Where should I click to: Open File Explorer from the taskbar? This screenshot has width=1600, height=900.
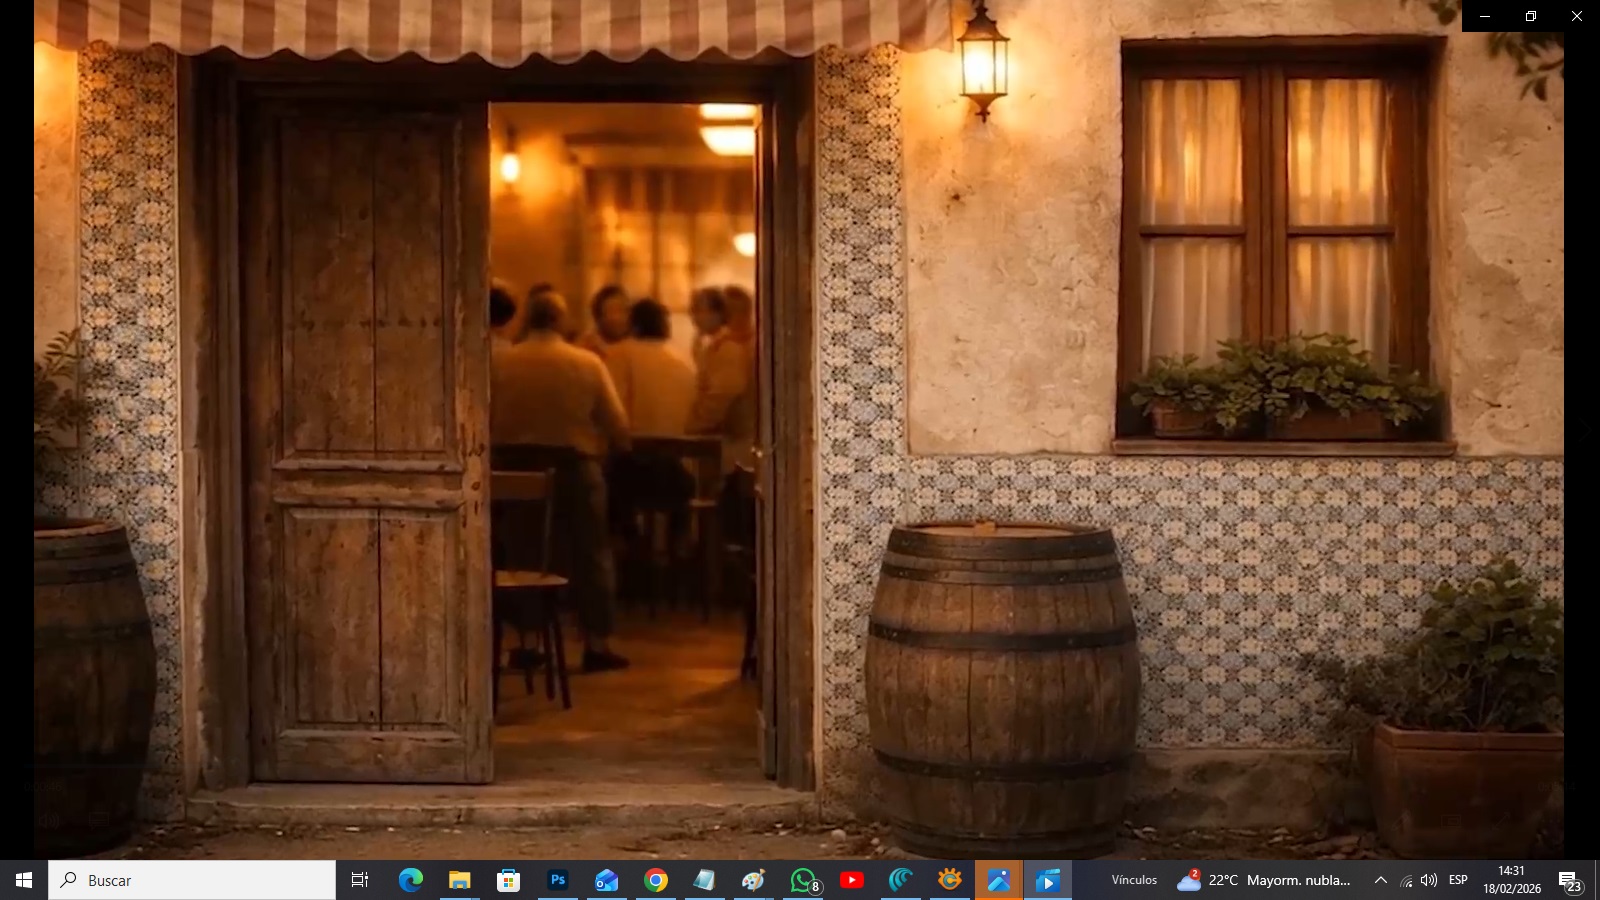[459, 880]
